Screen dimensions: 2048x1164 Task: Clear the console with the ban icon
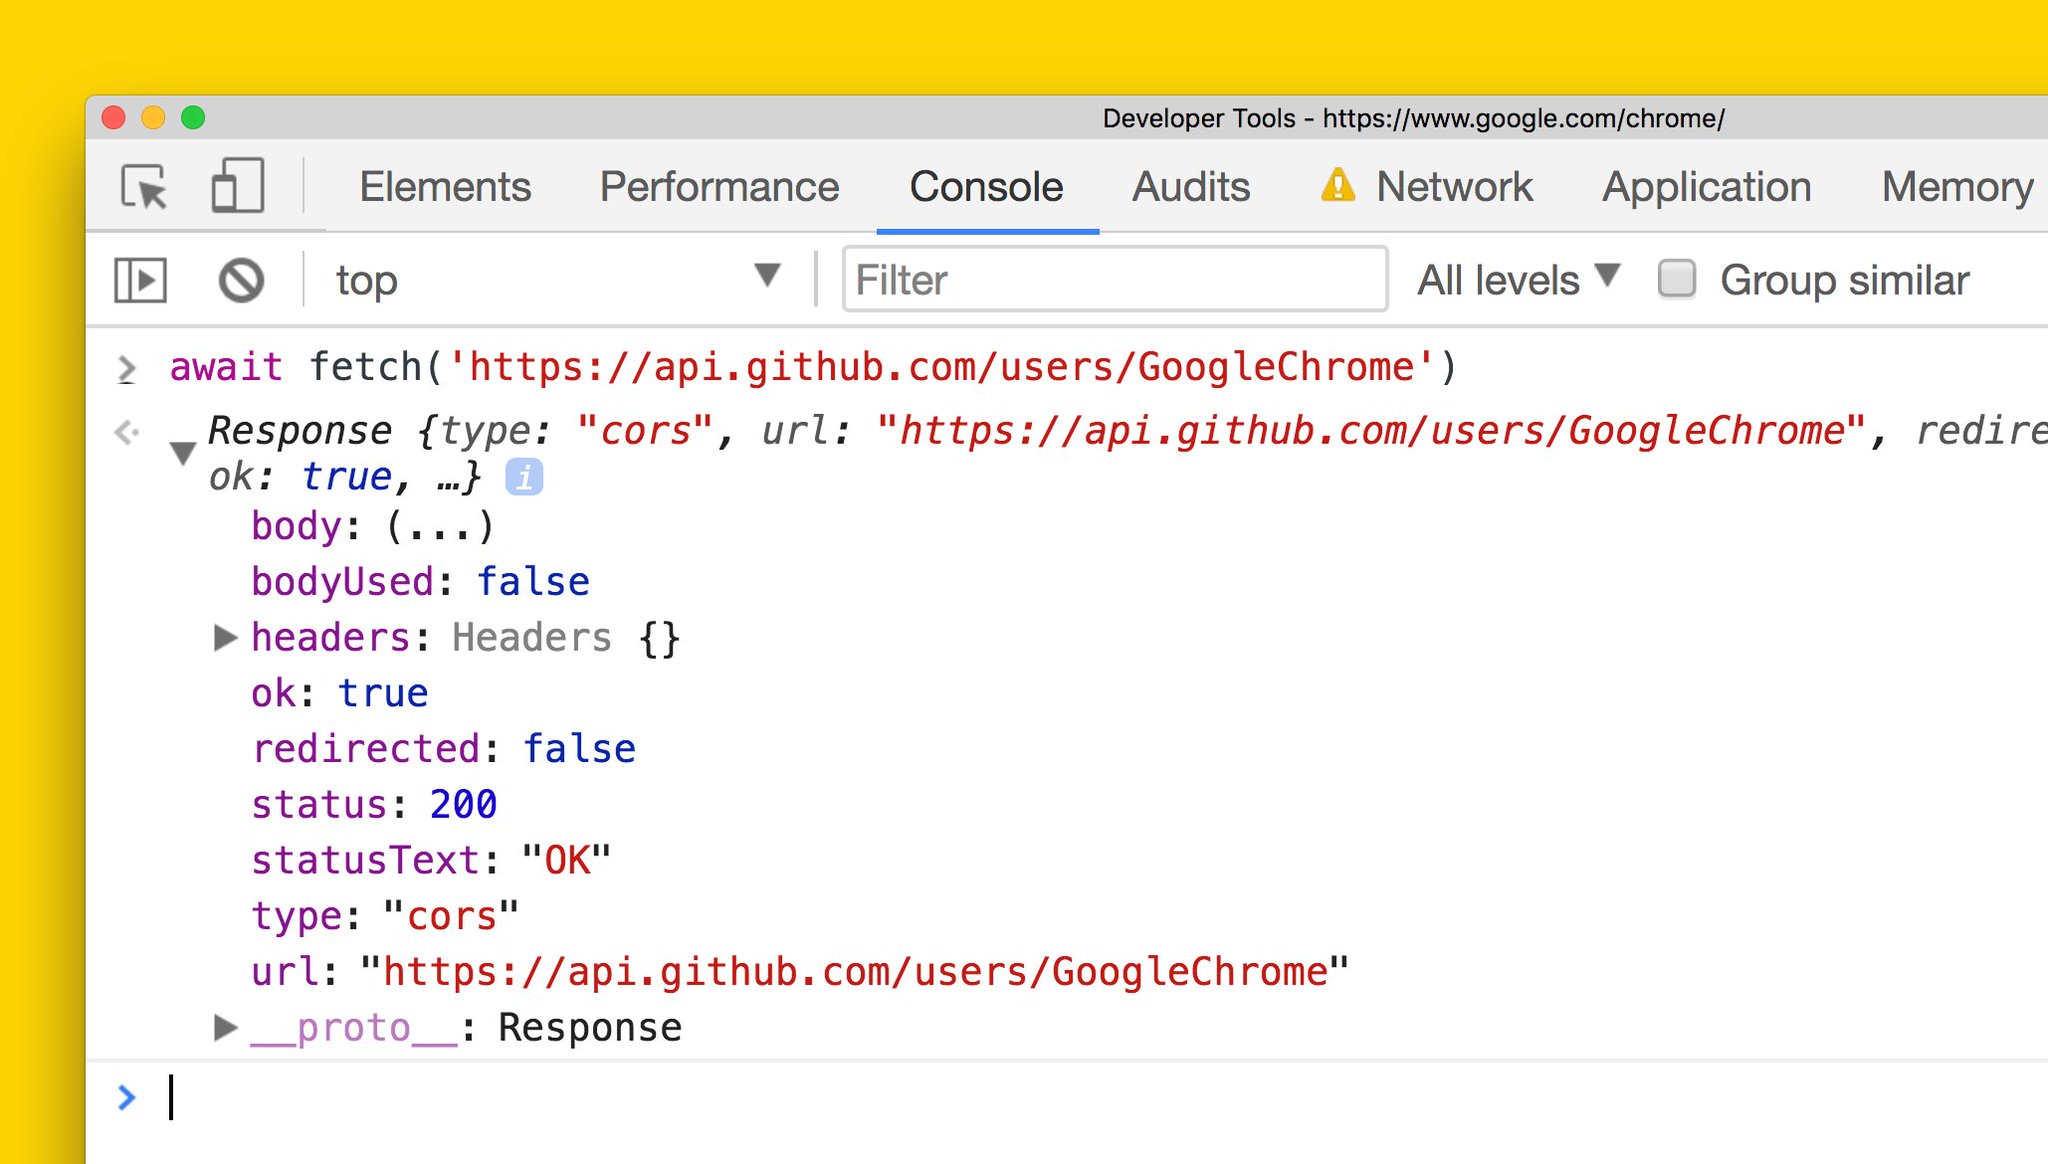pos(241,280)
